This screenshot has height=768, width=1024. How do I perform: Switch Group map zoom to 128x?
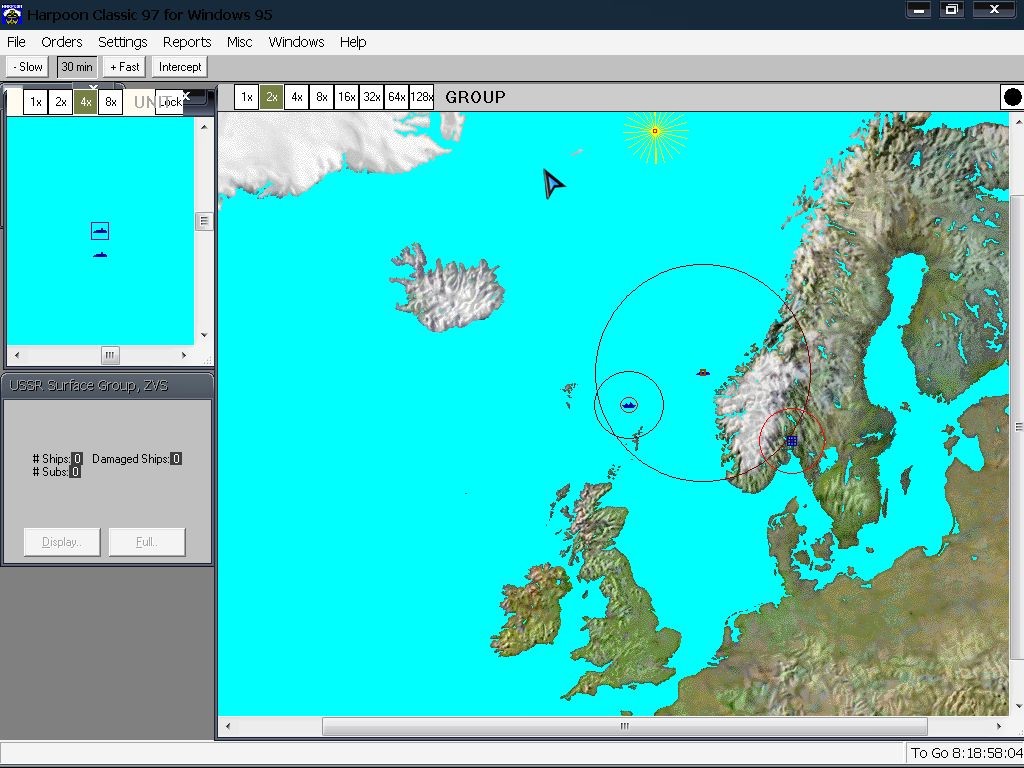click(x=422, y=97)
